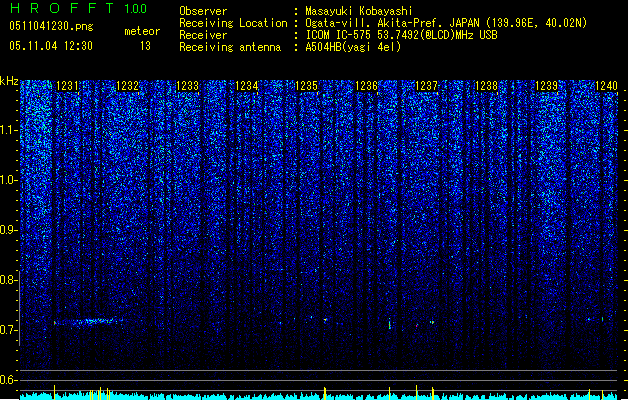
Task: Click the 1233 time marker
Action: pos(187,86)
